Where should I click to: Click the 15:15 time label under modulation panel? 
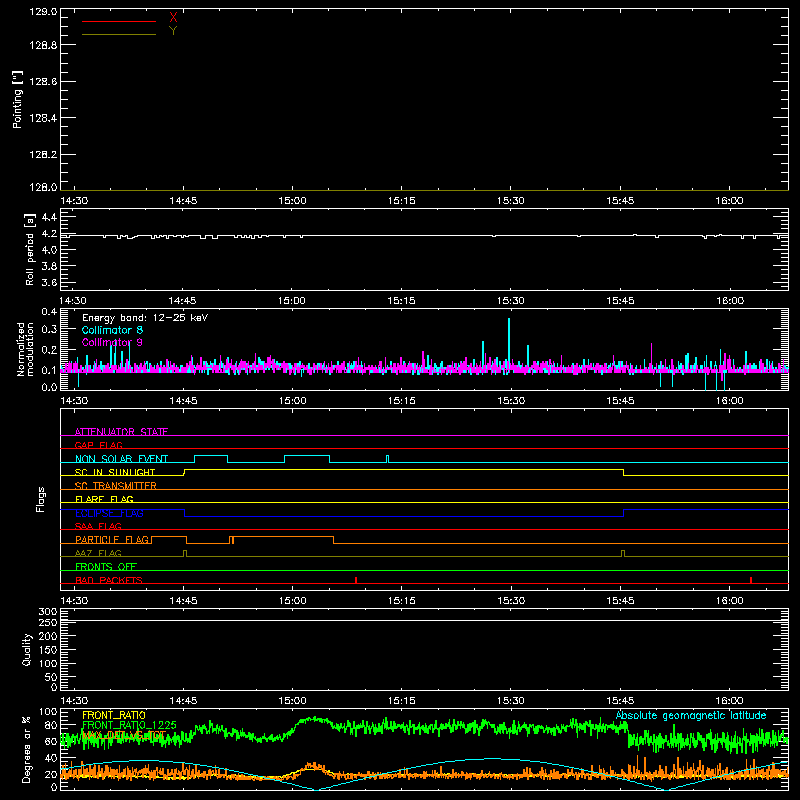tap(402, 401)
